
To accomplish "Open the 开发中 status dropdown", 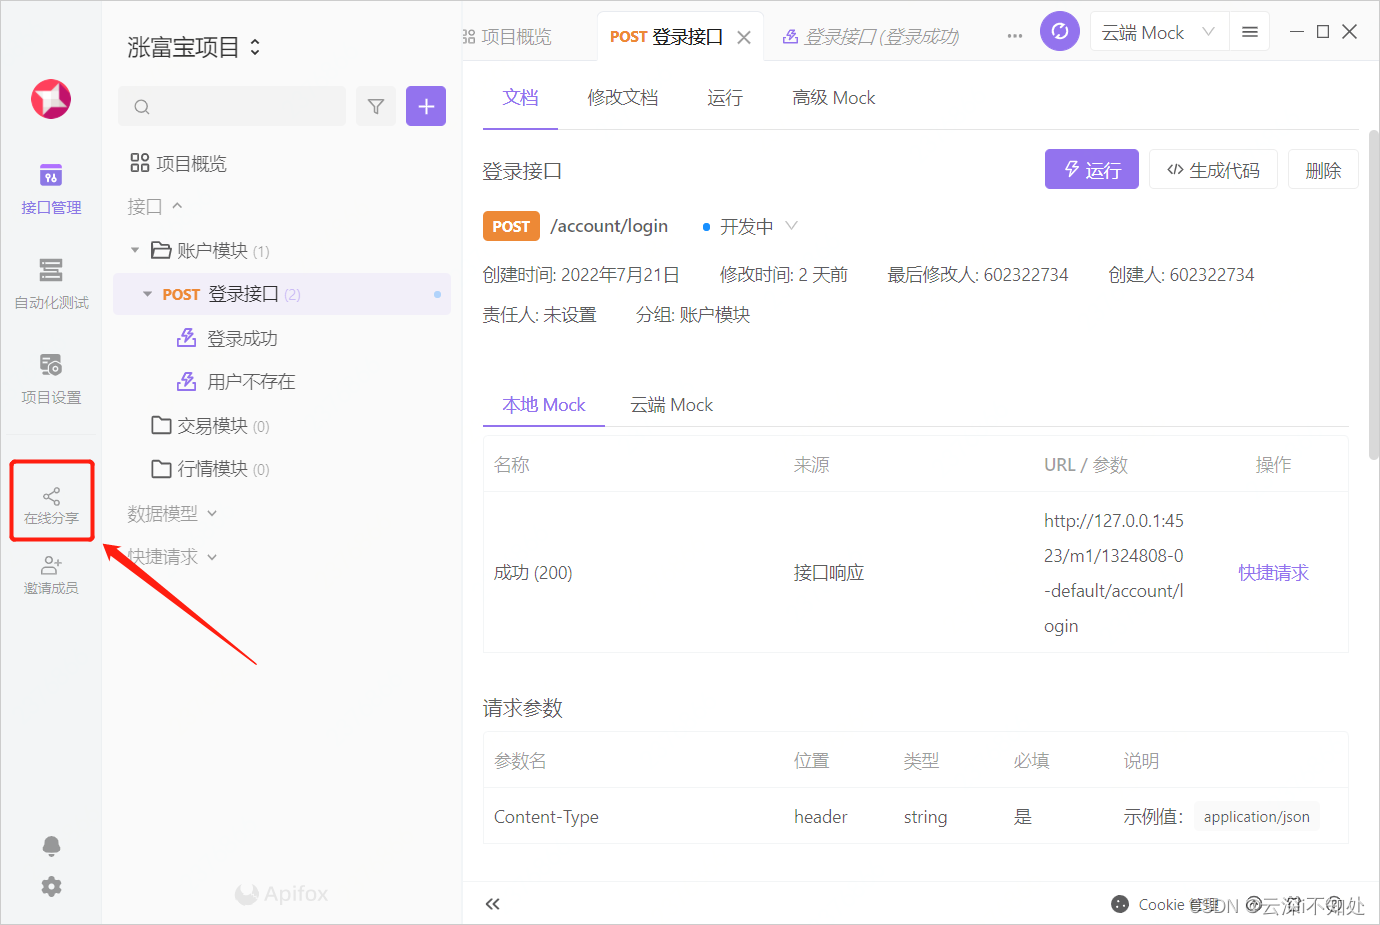I will coord(748,226).
